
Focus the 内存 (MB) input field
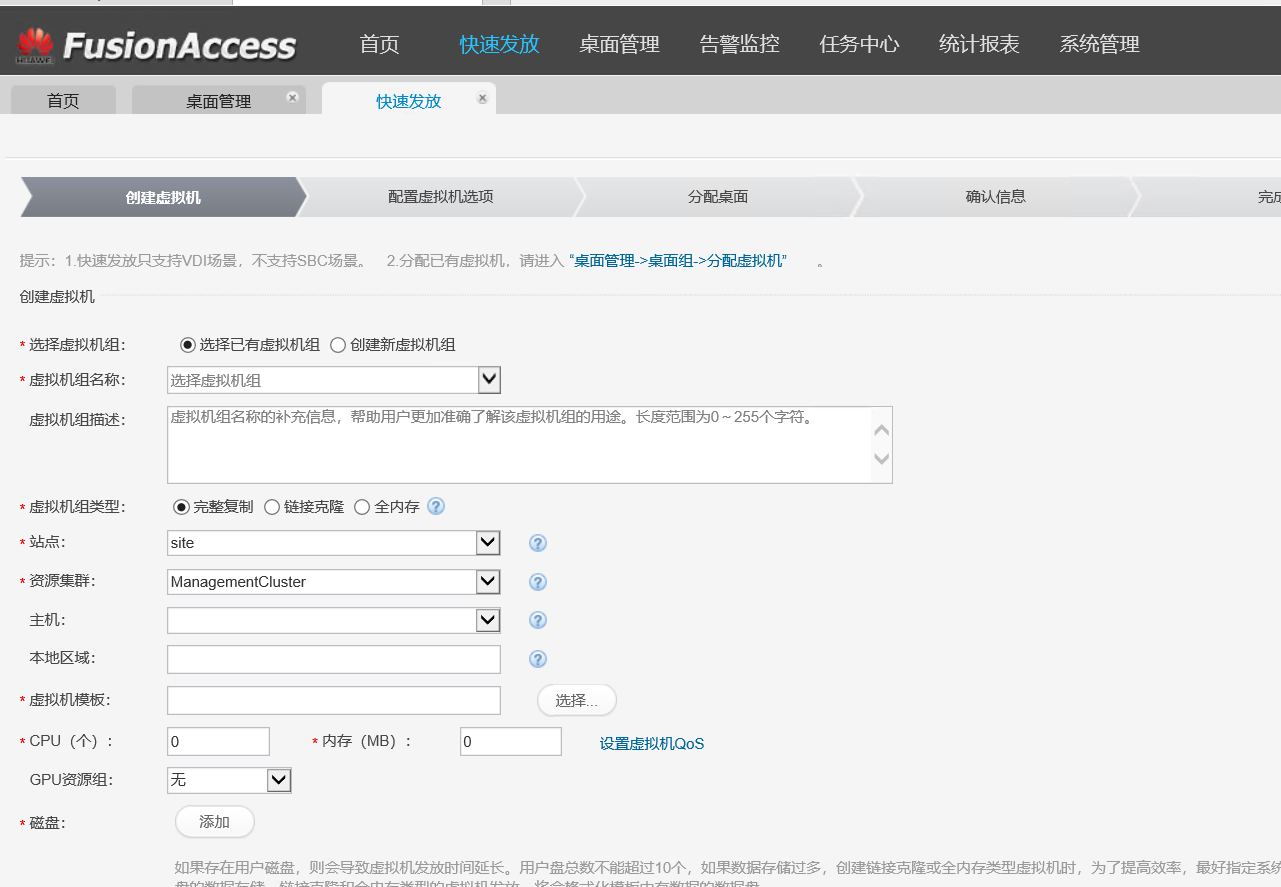[x=511, y=741]
